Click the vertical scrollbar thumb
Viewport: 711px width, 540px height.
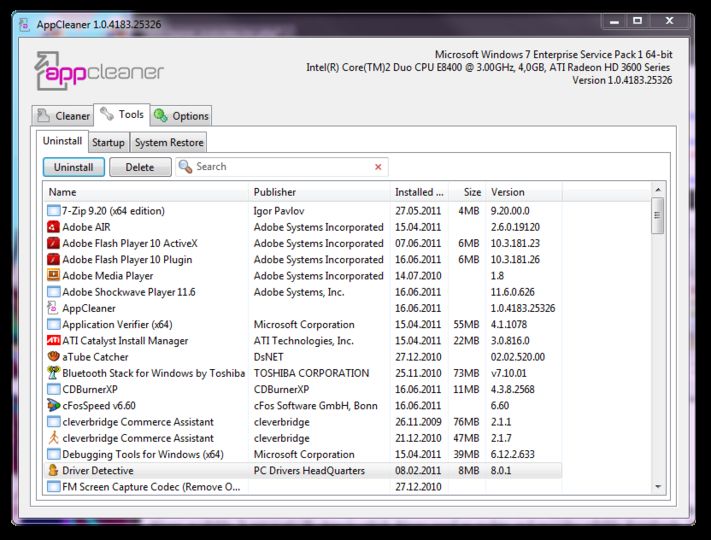658,215
